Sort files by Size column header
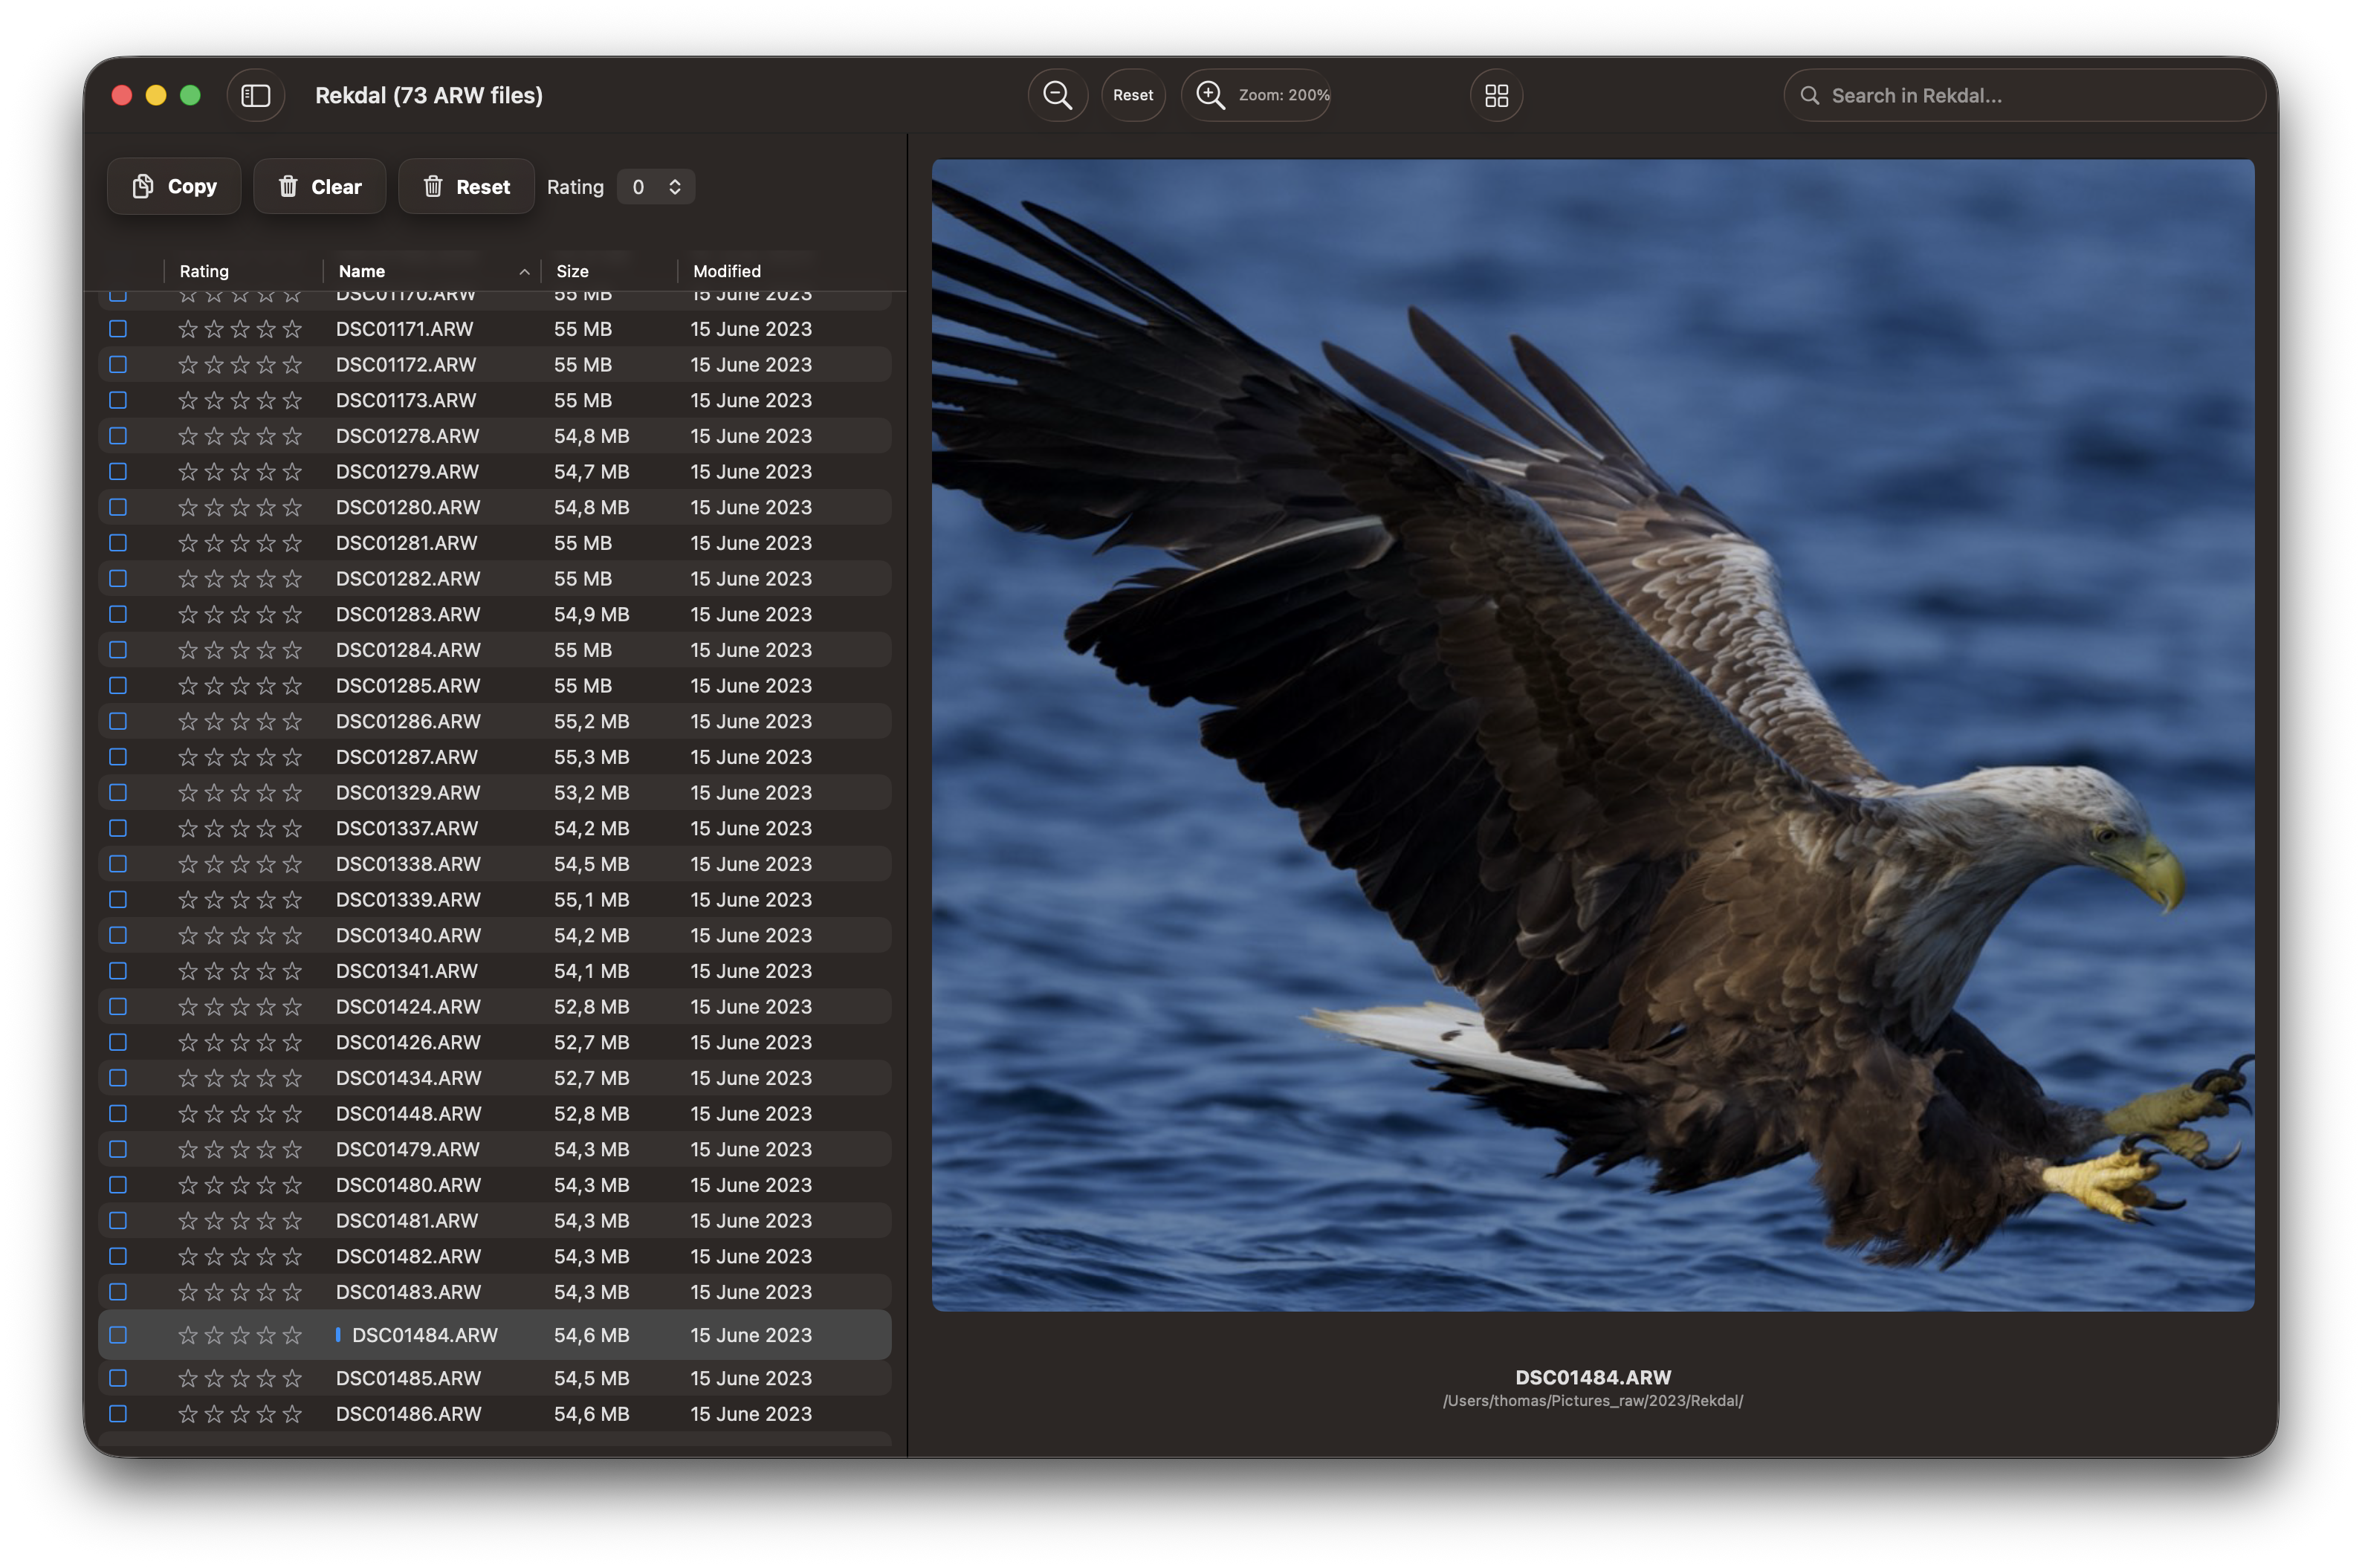The width and height of the screenshot is (2362, 1568). (x=573, y=272)
